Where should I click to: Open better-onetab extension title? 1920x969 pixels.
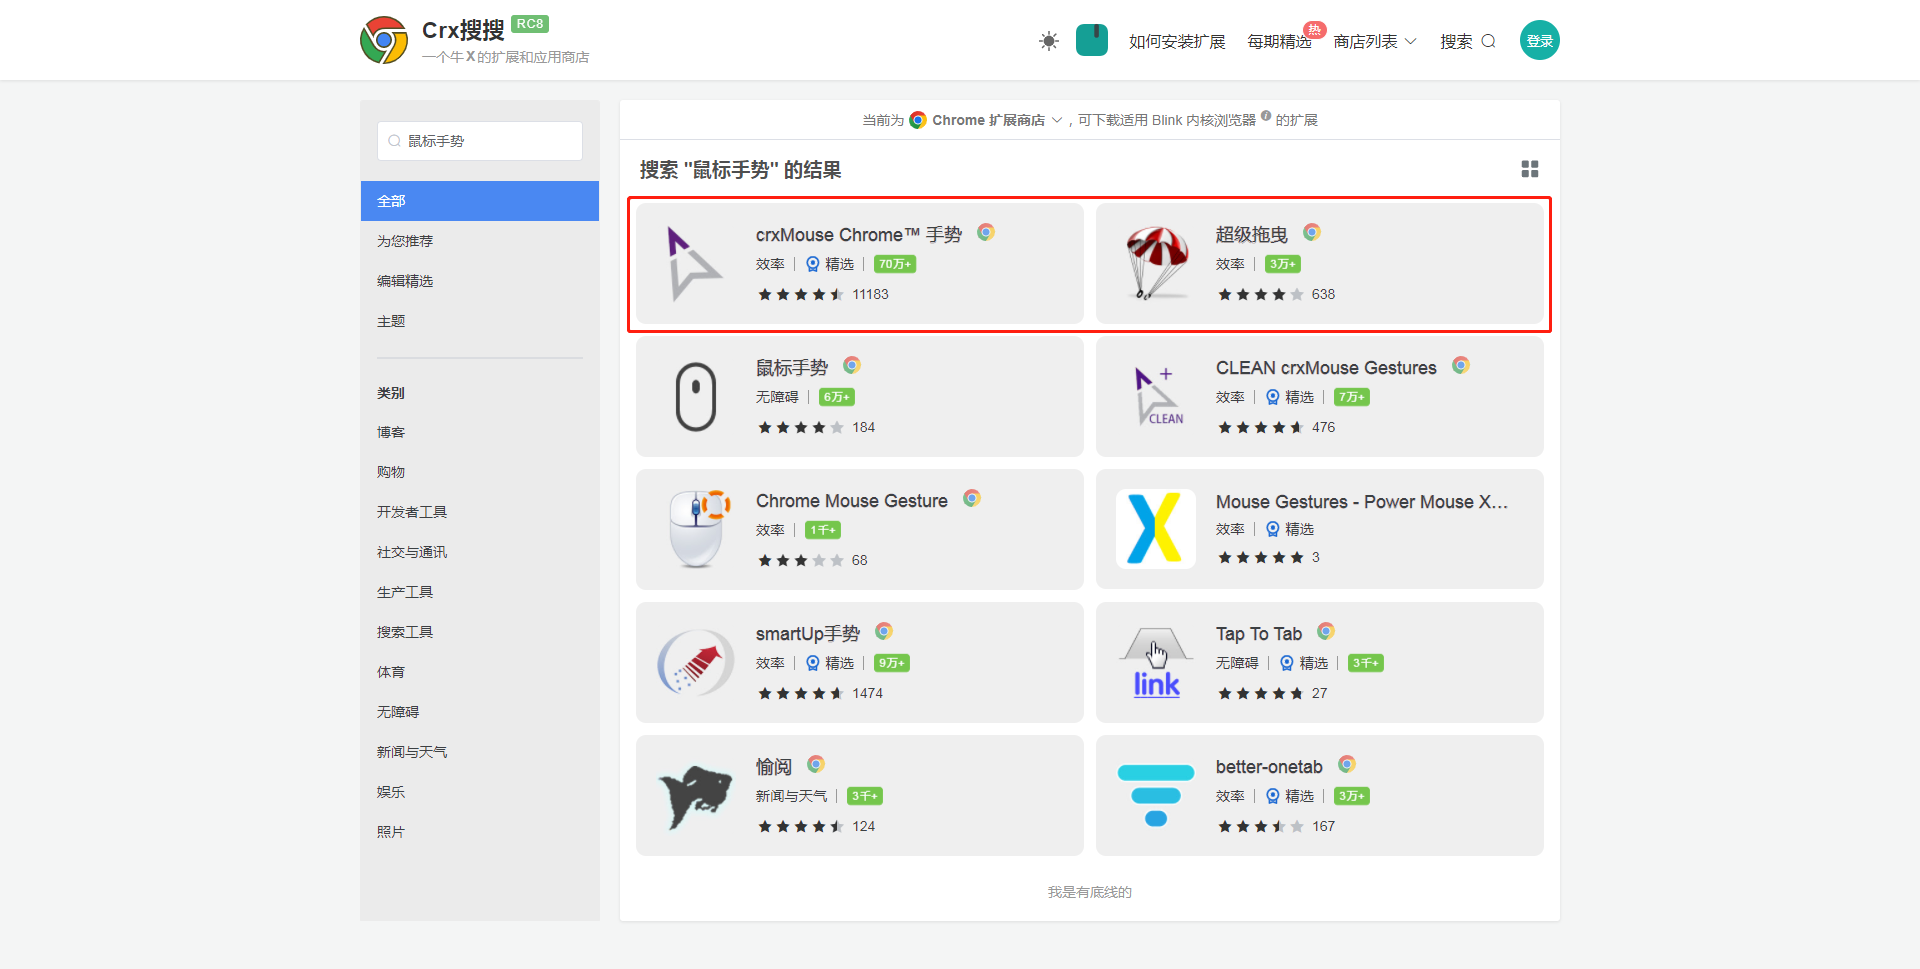pyautogui.click(x=1269, y=767)
